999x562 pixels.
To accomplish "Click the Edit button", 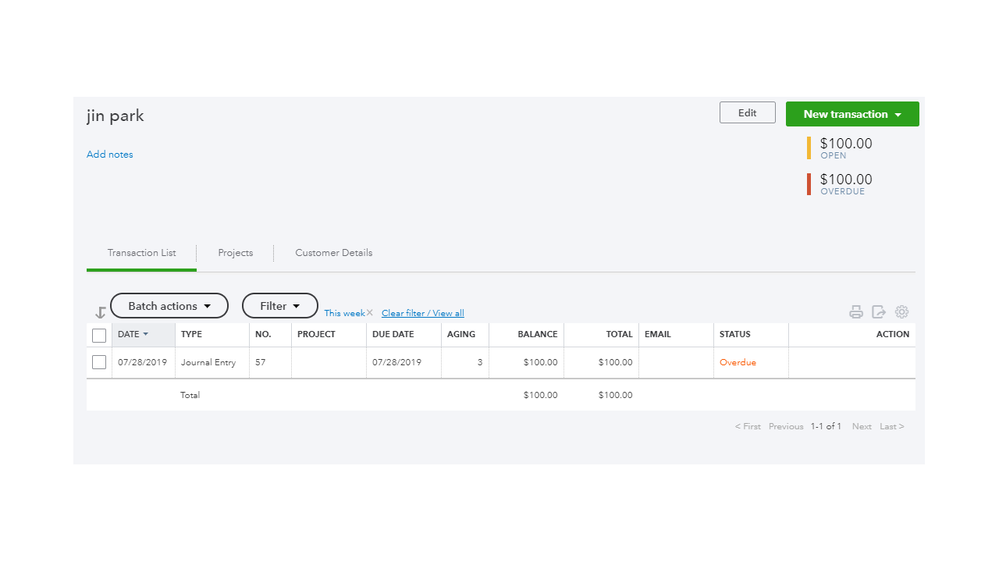I will 747,113.
